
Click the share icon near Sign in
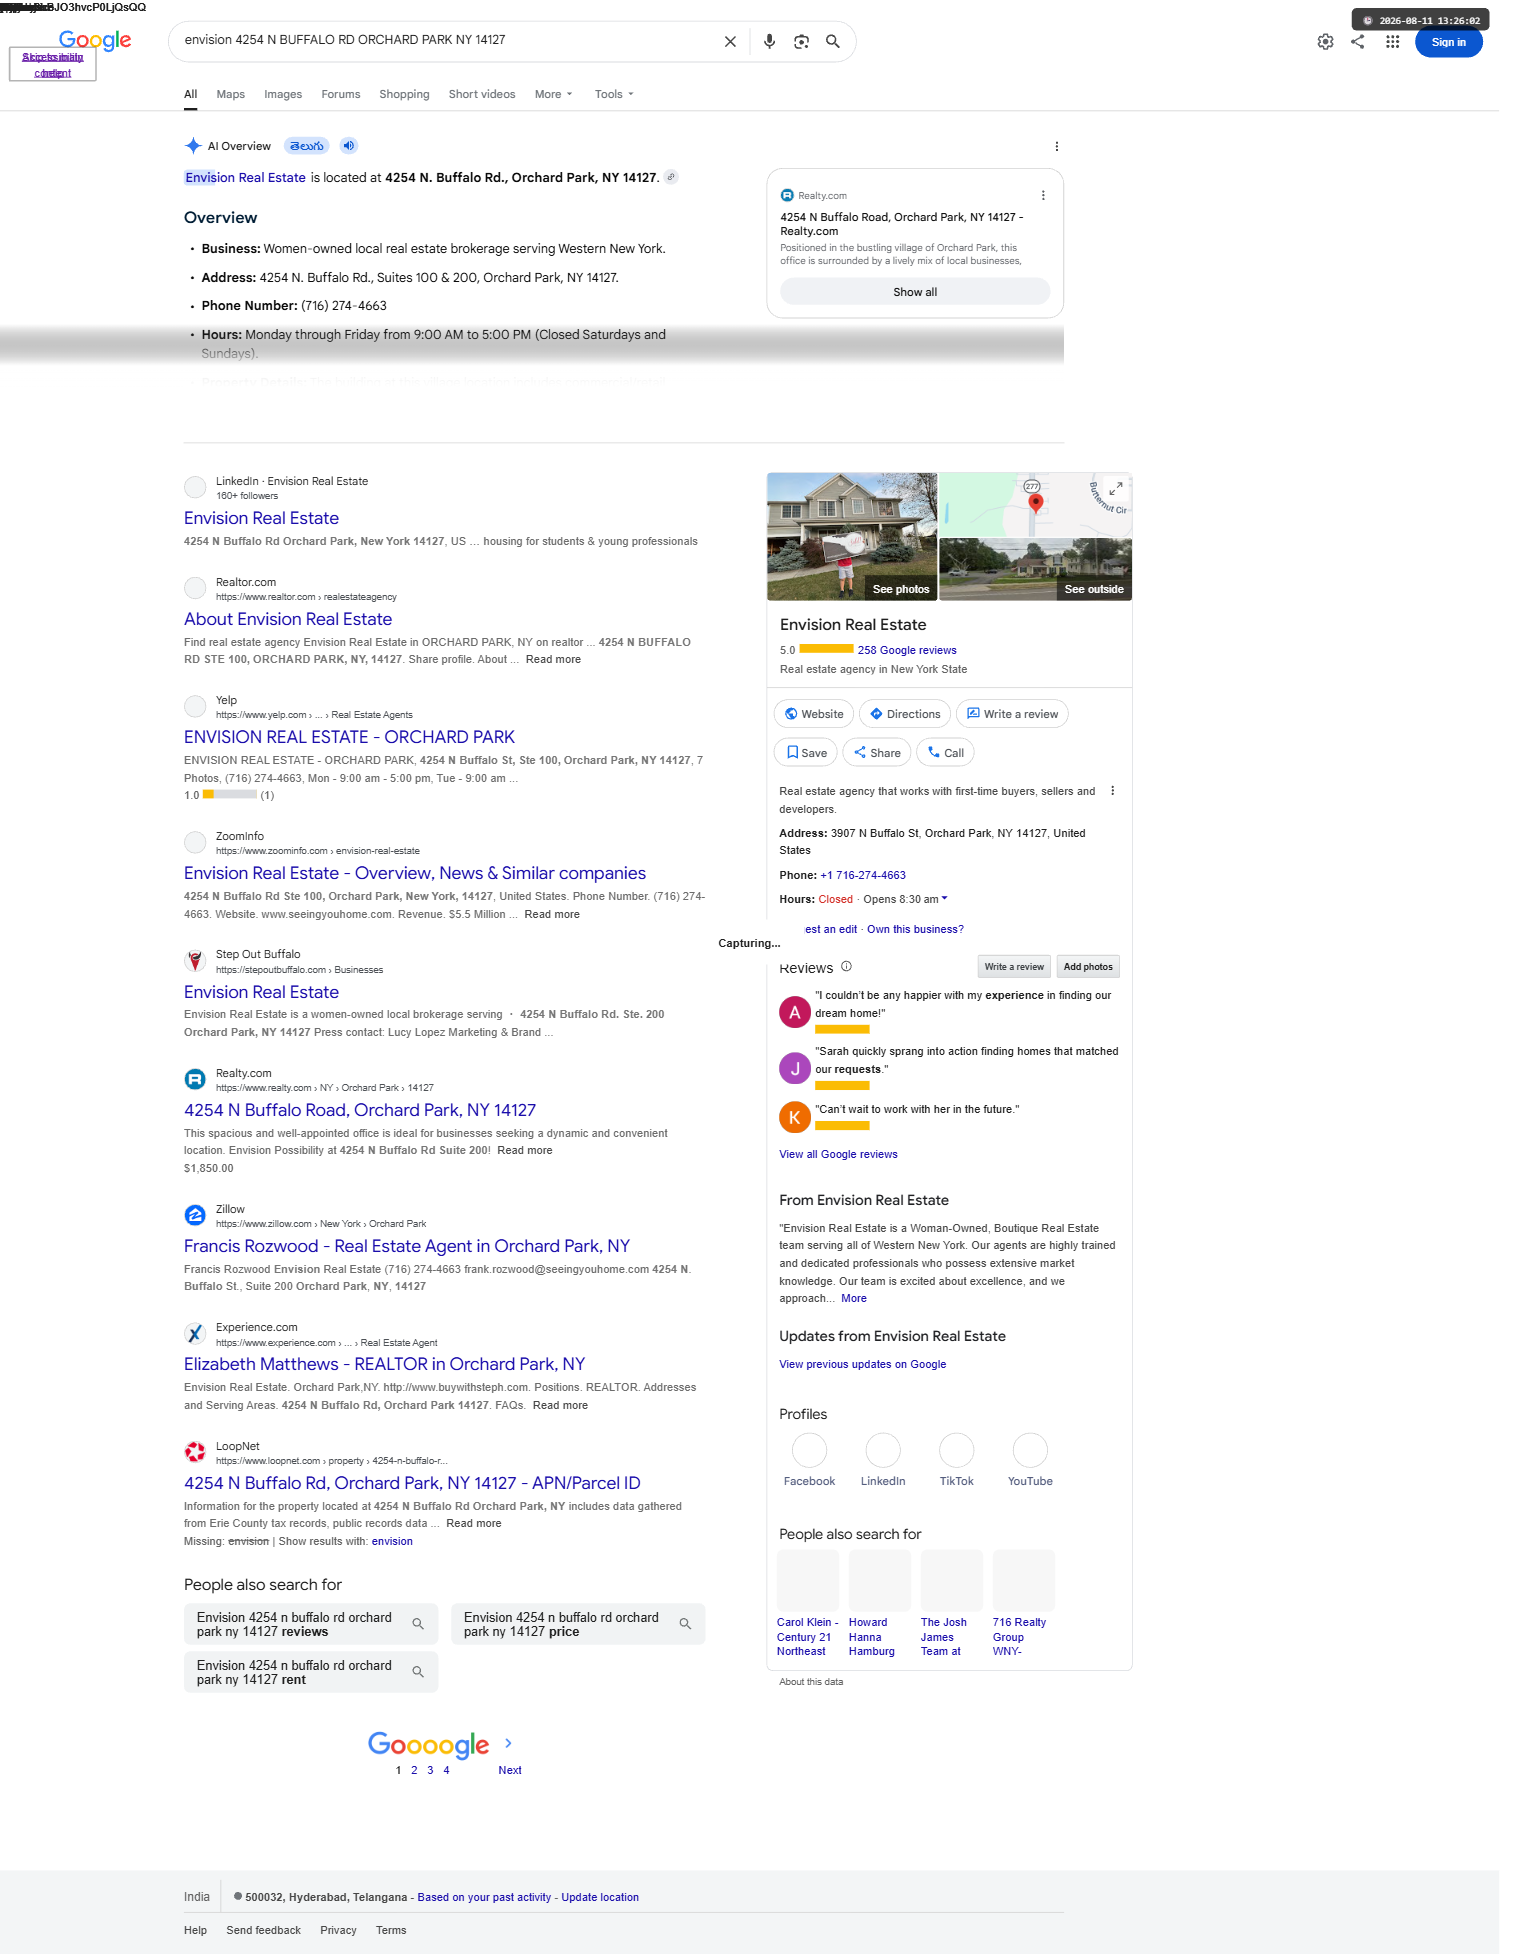[1358, 42]
